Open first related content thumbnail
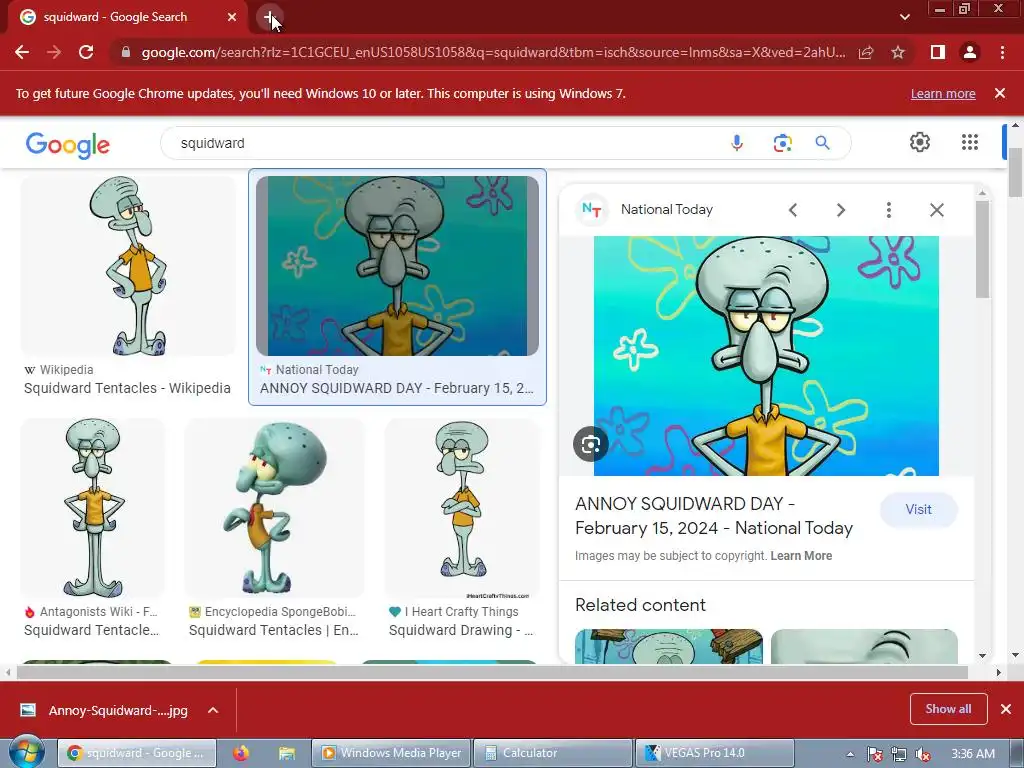 coord(669,647)
